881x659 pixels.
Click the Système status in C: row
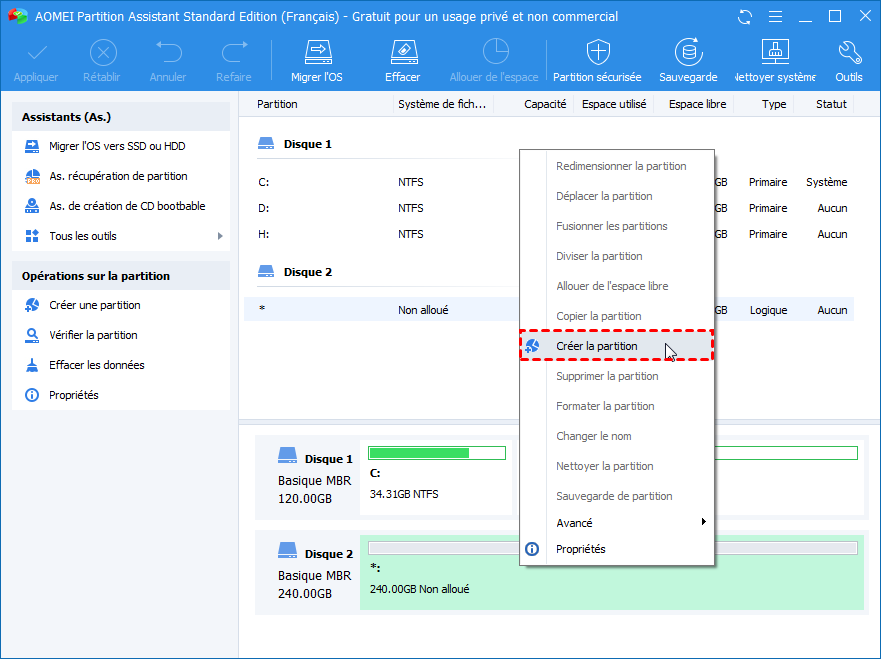(826, 182)
